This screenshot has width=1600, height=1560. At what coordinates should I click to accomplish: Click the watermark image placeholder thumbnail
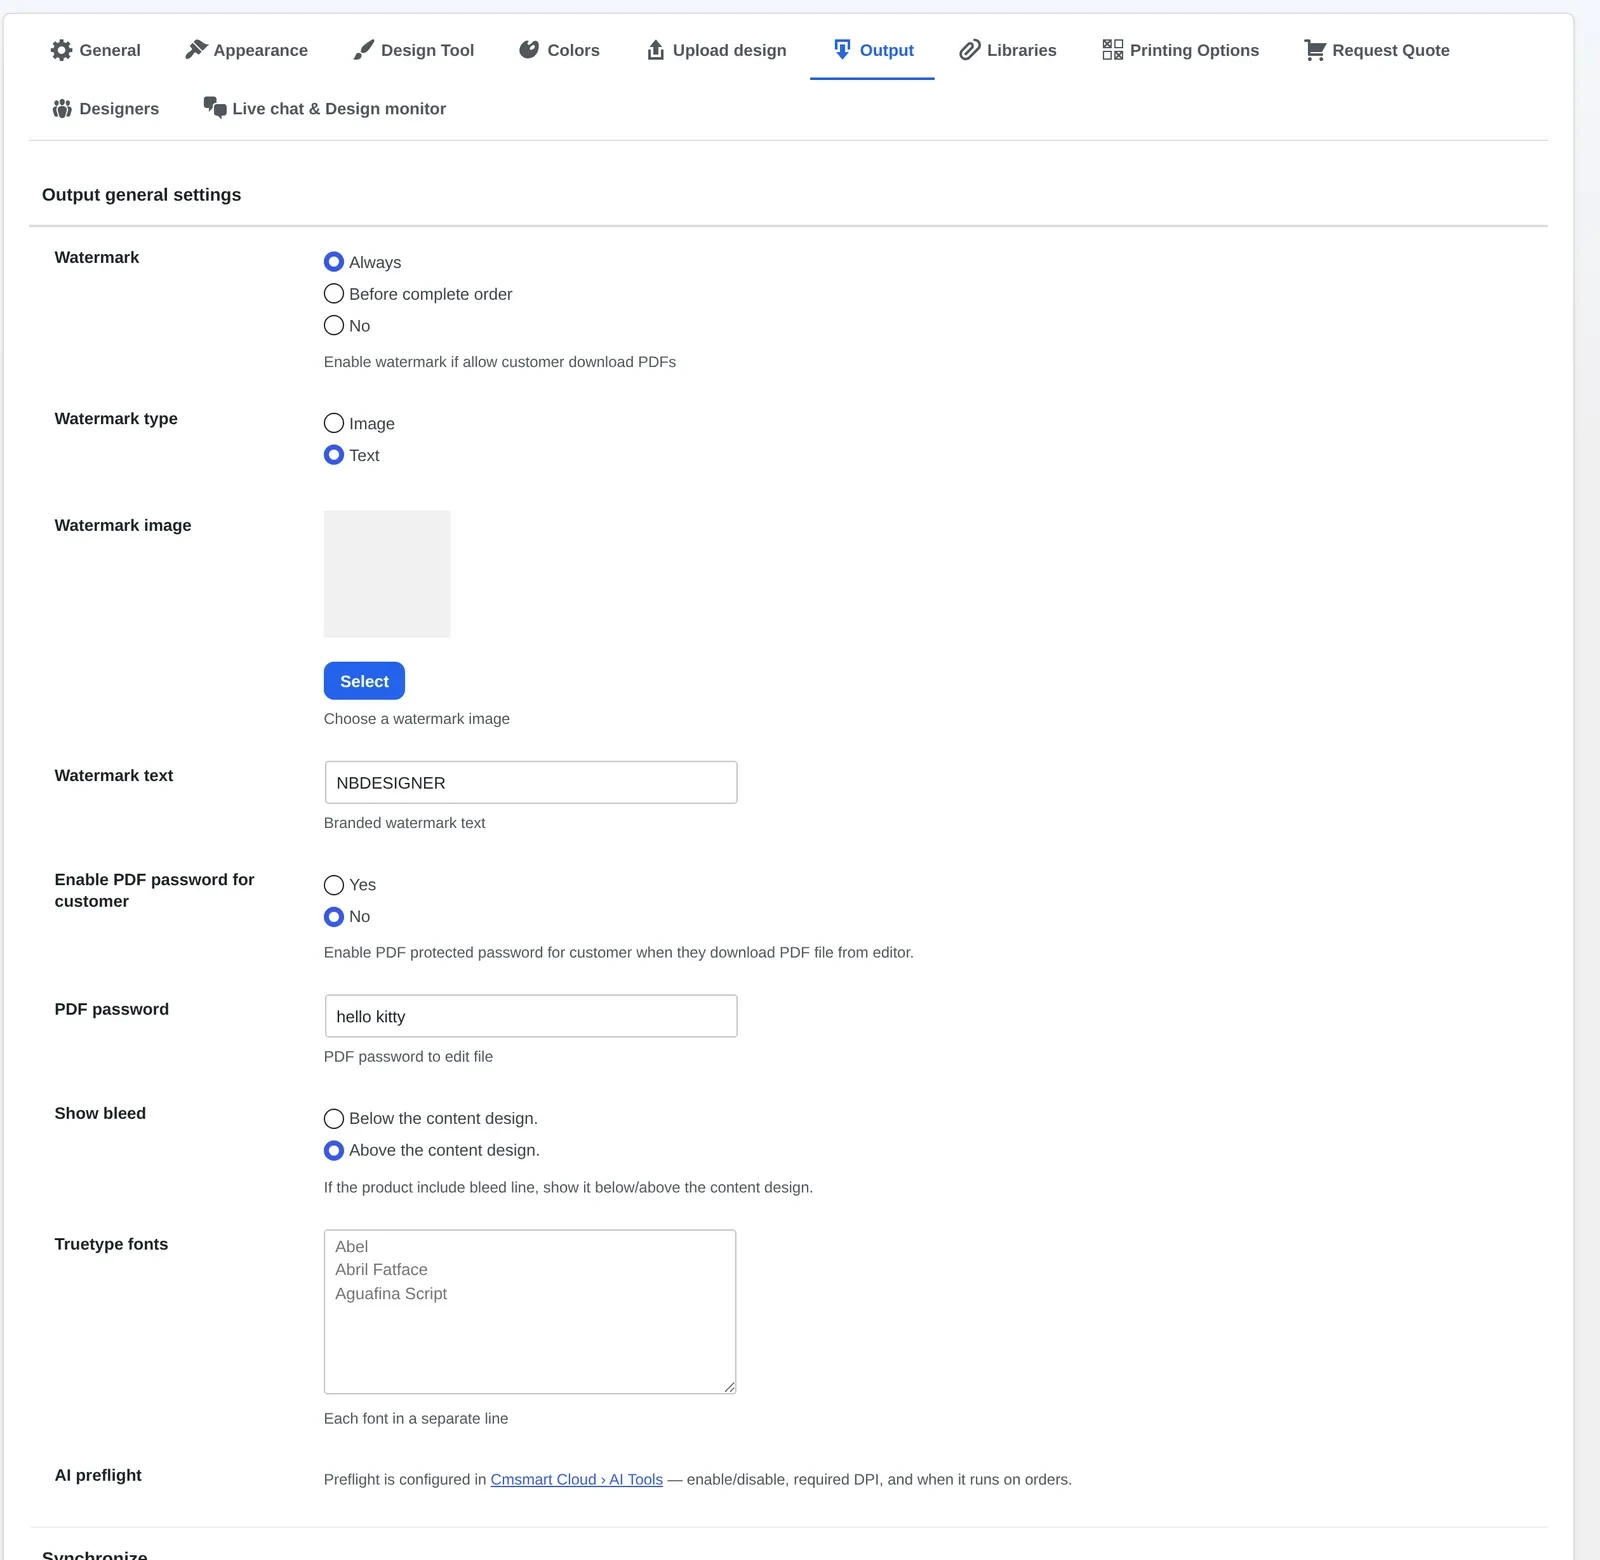[387, 574]
